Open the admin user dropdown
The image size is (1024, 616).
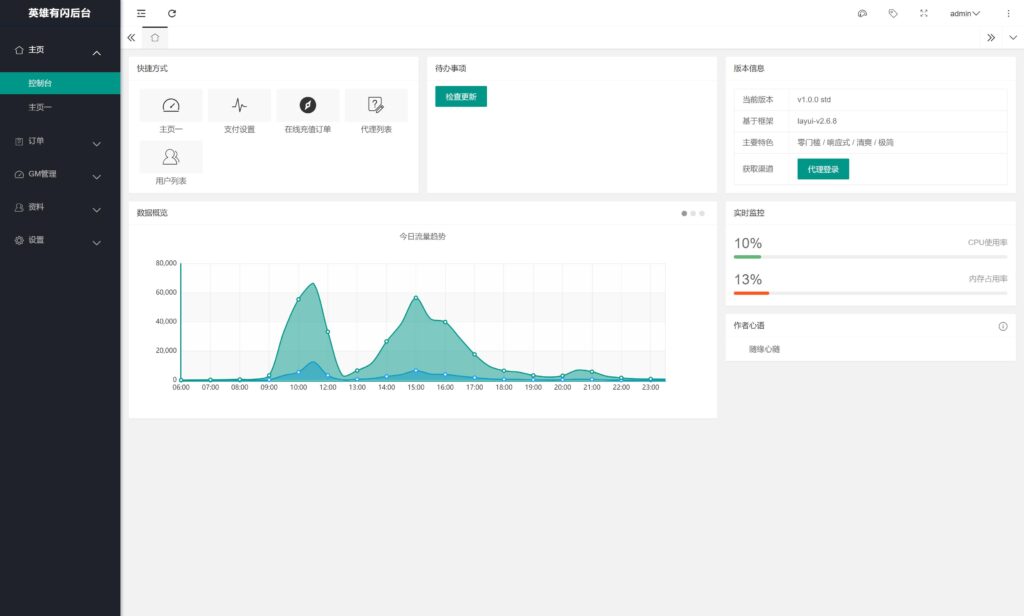click(964, 13)
